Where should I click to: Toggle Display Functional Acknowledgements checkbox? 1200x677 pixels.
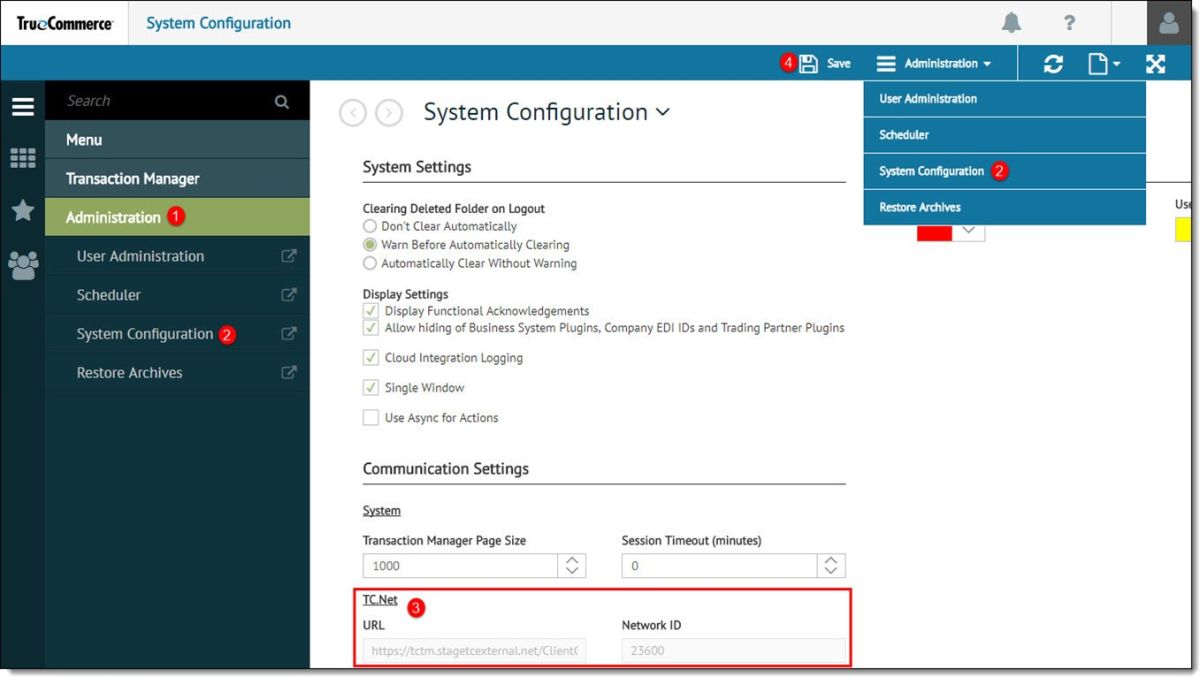(x=371, y=311)
